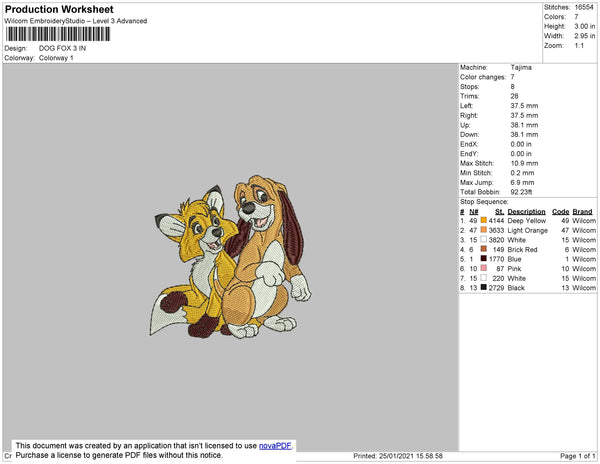Click the Width value 2.95 in

point(585,36)
